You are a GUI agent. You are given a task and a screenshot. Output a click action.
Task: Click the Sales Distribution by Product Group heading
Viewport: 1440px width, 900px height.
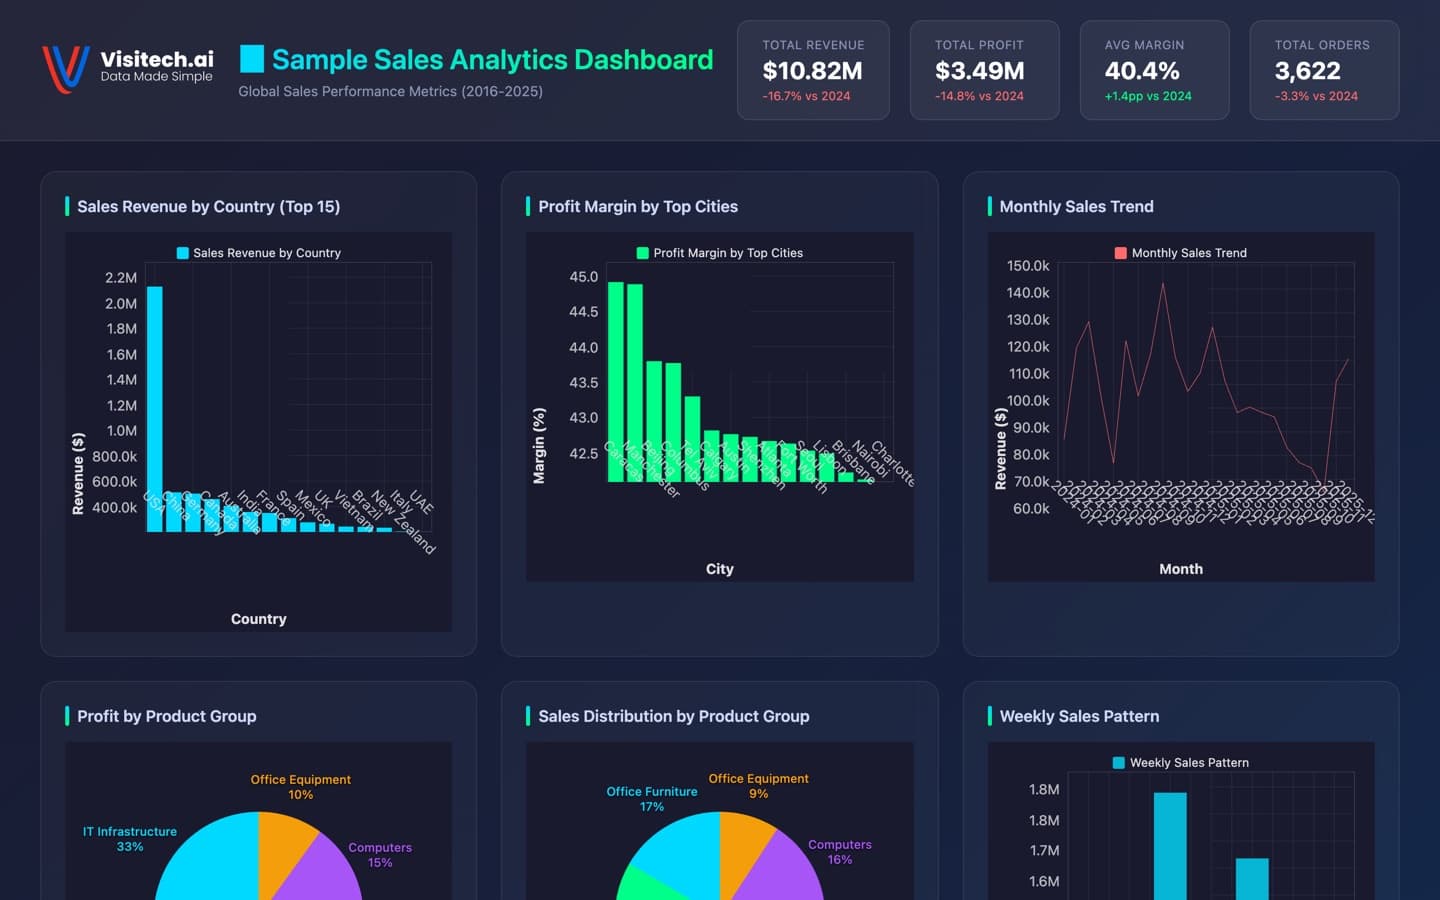[674, 717]
